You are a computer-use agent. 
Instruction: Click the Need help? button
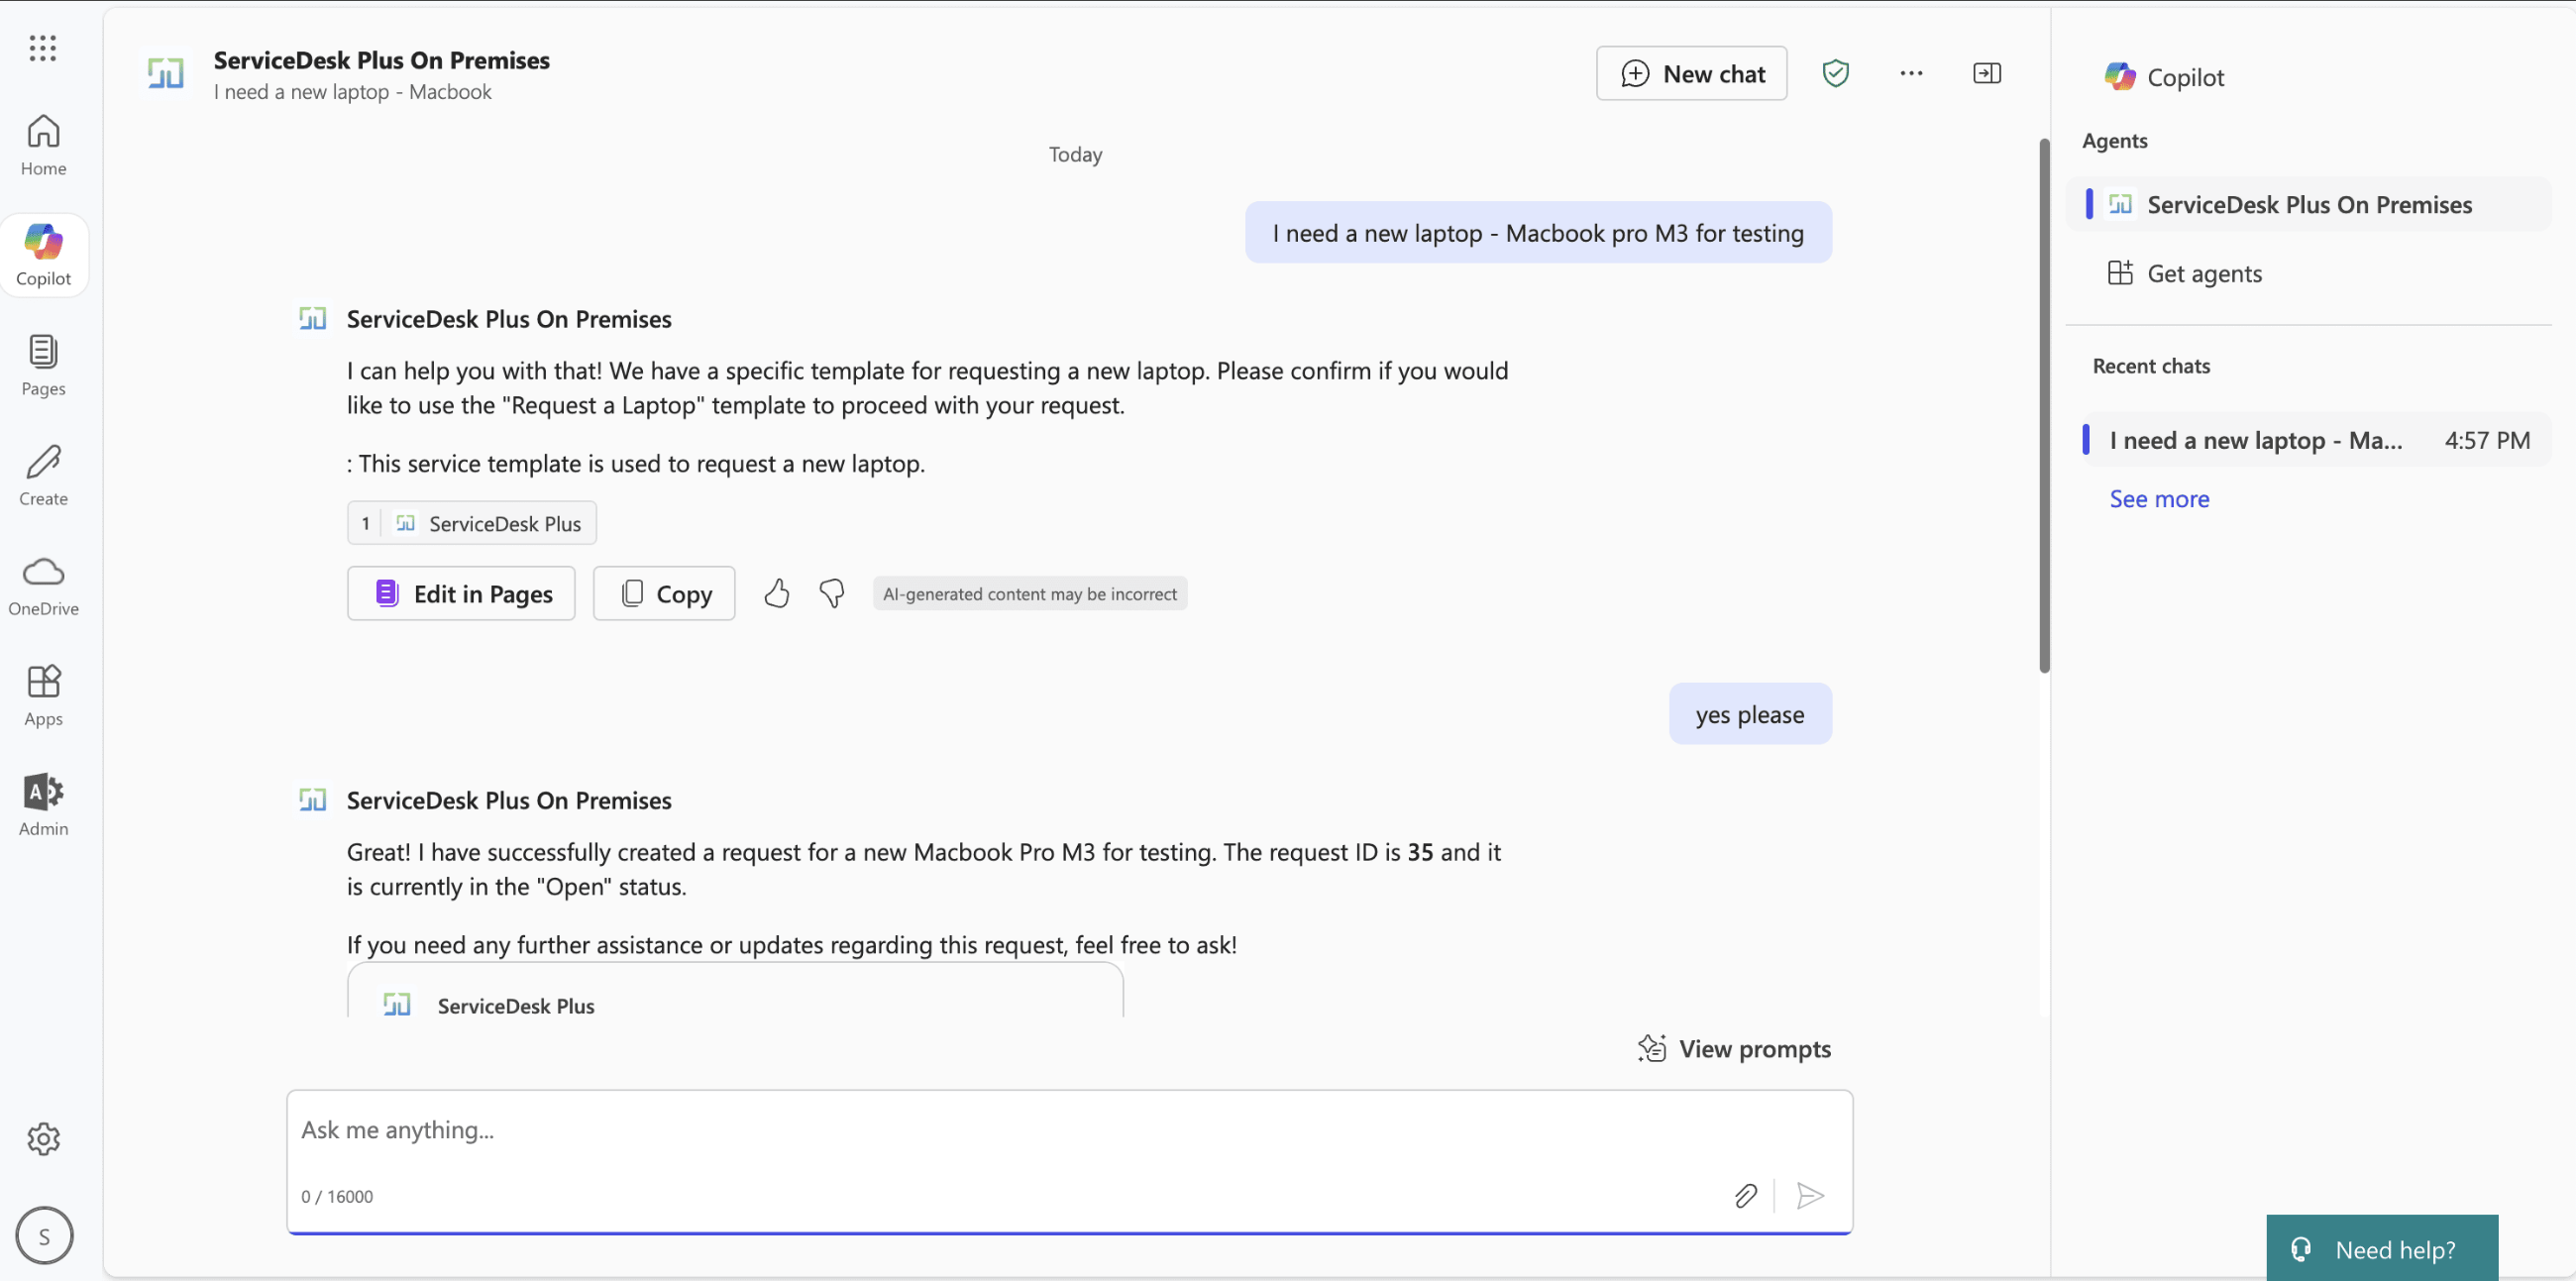[2382, 1249]
